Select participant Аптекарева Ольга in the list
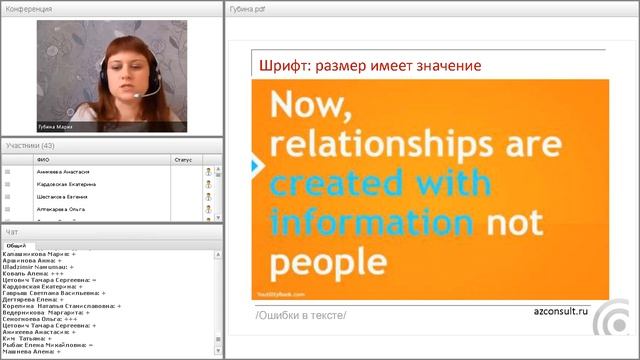 (61, 209)
